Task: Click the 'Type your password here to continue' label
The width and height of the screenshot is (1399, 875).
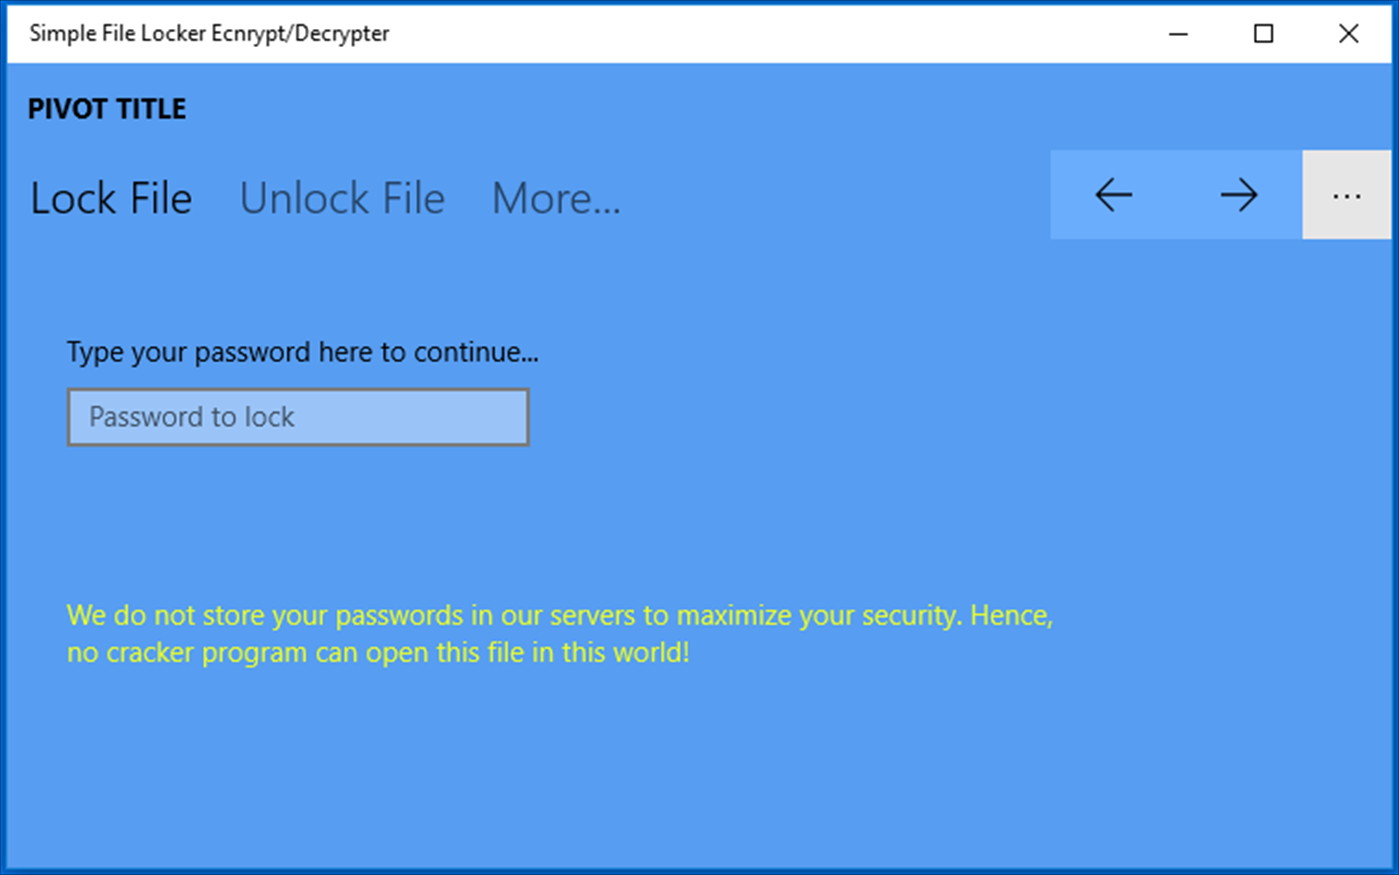Action: pos(302,352)
